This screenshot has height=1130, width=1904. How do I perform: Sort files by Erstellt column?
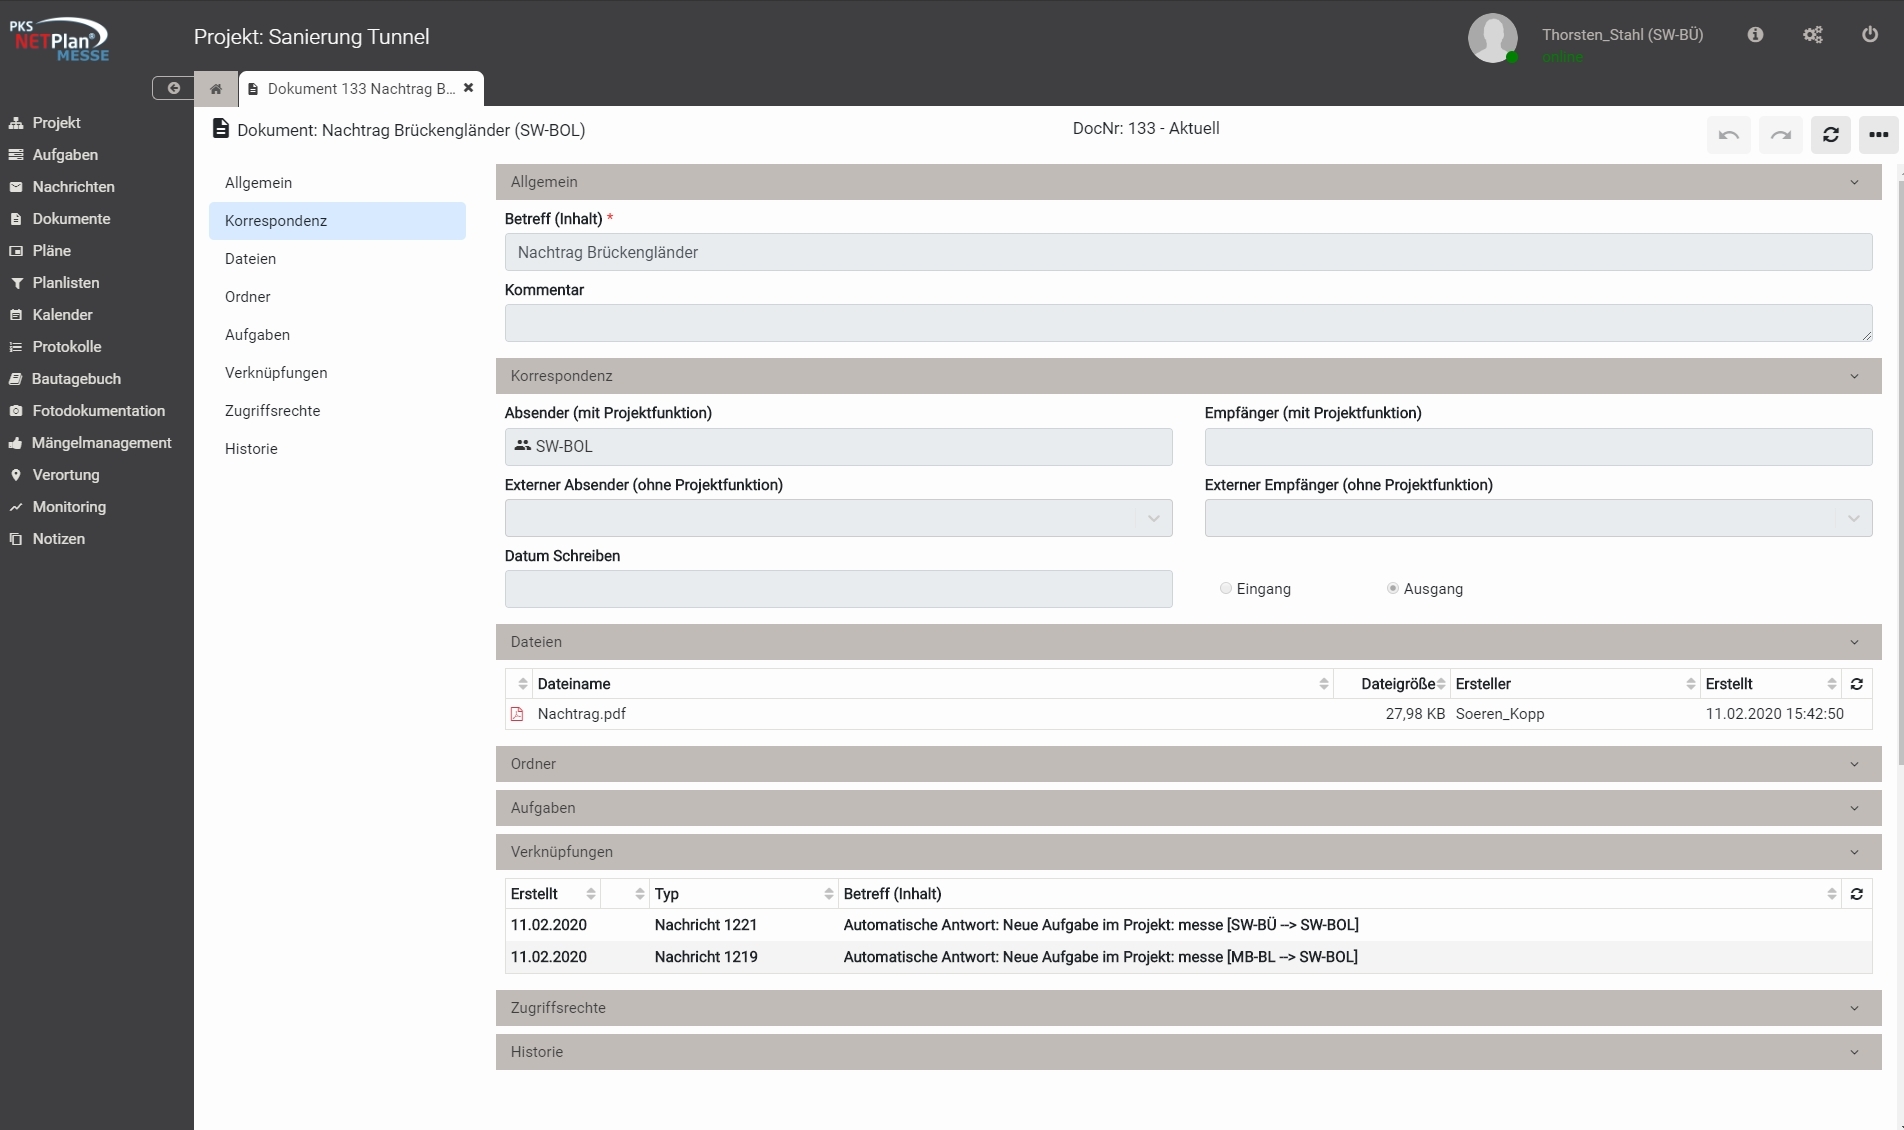1832,684
